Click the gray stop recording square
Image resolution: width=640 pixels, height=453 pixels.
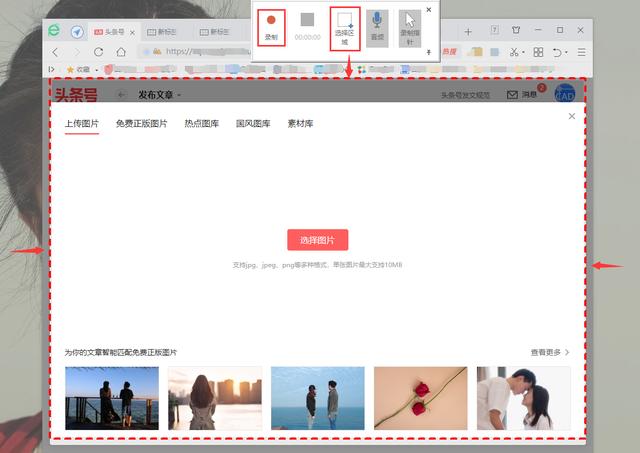pyautogui.click(x=307, y=20)
